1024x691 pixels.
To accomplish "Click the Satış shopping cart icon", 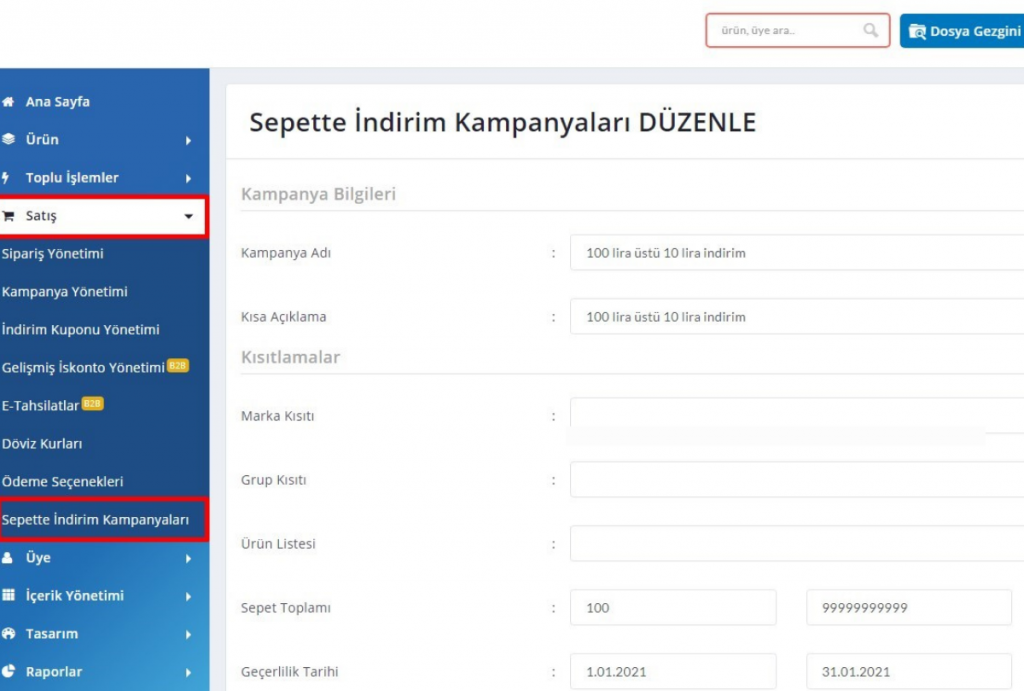I will [8, 216].
